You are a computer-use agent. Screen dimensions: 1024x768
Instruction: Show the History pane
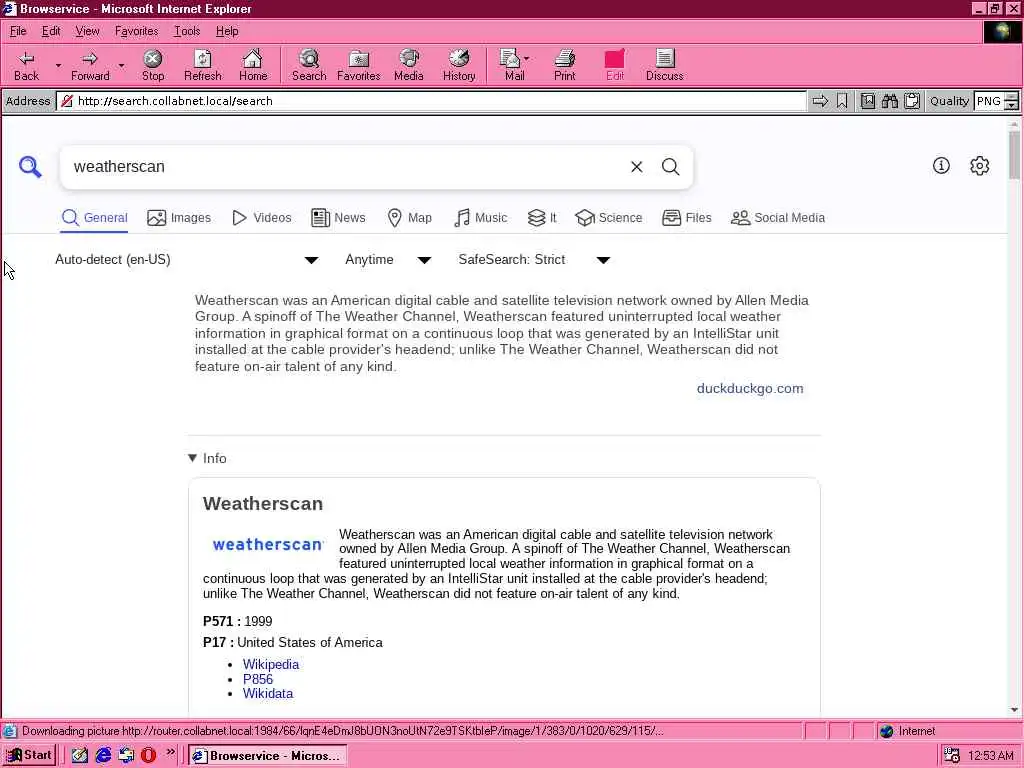click(459, 65)
